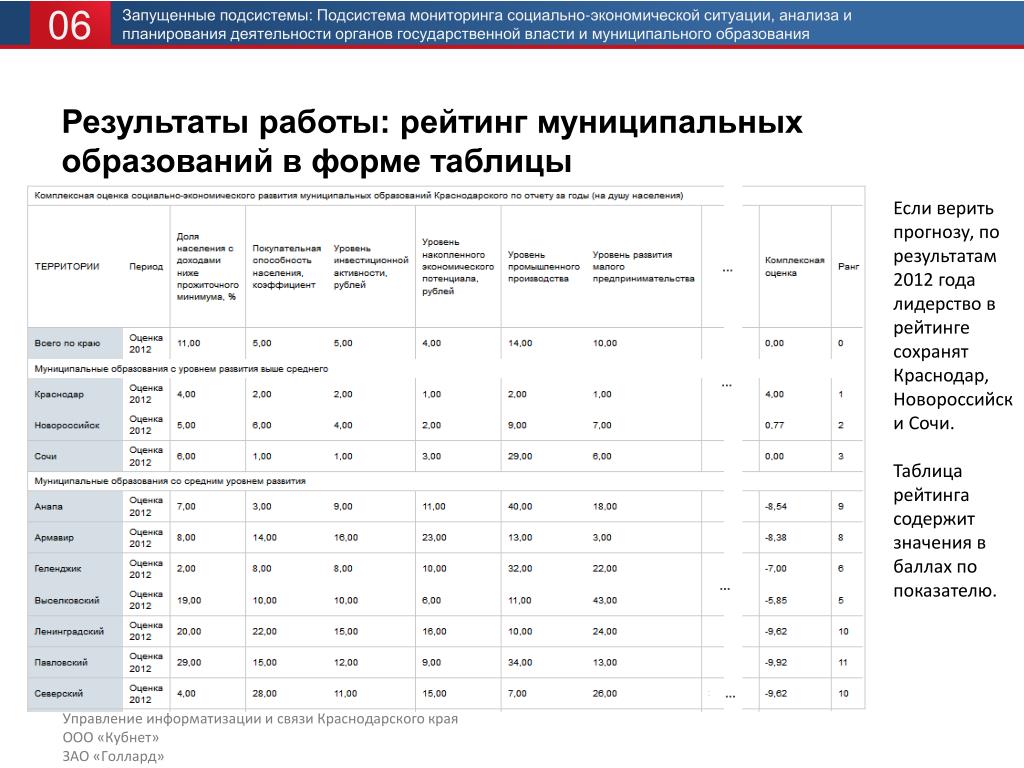Click rank 9 in Анапа row

click(840, 506)
